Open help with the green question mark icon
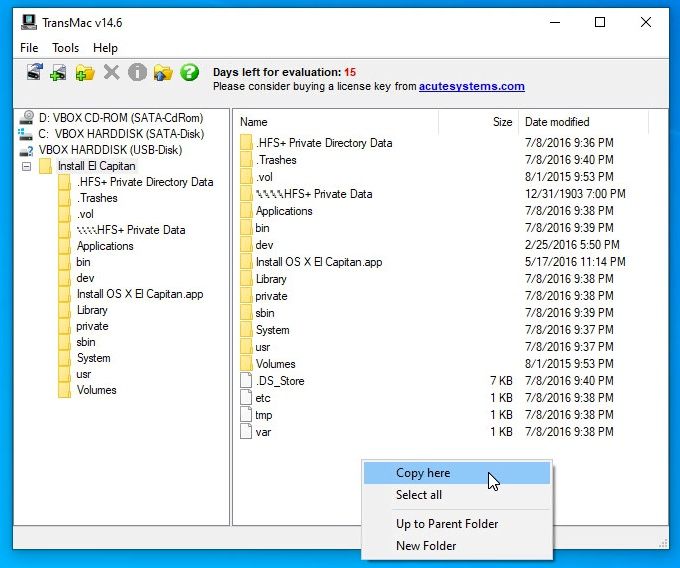Image resolution: width=680 pixels, height=568 pixels. tap(189, 72)
